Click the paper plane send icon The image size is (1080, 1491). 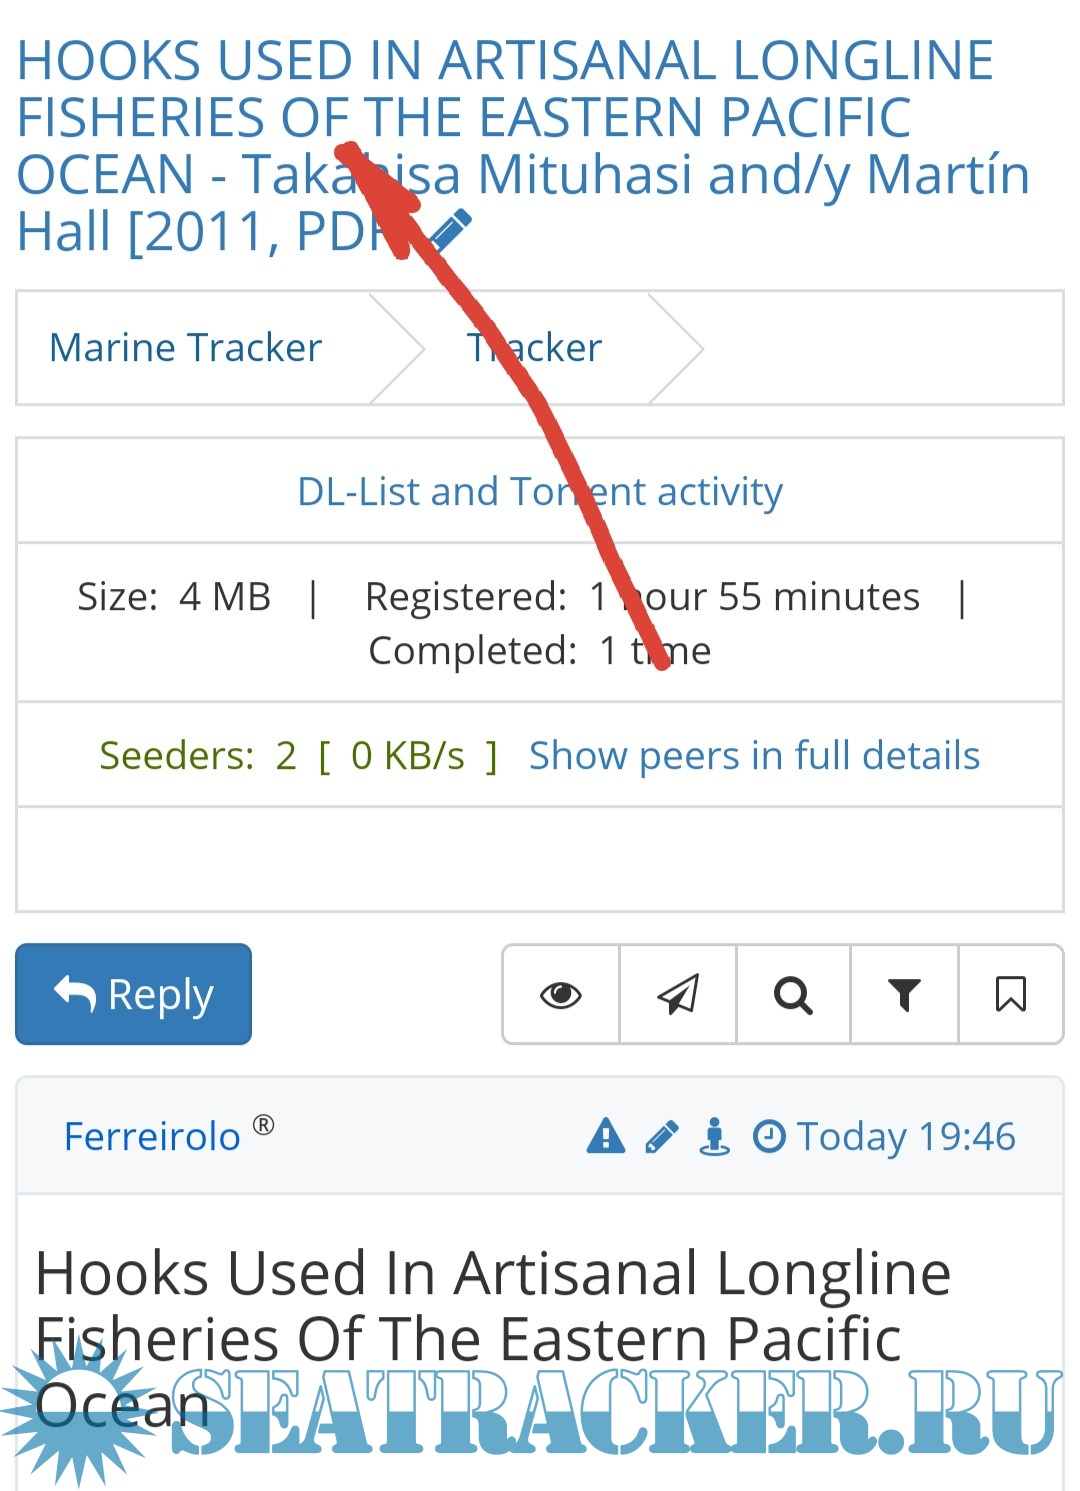(x=678, y=995)
